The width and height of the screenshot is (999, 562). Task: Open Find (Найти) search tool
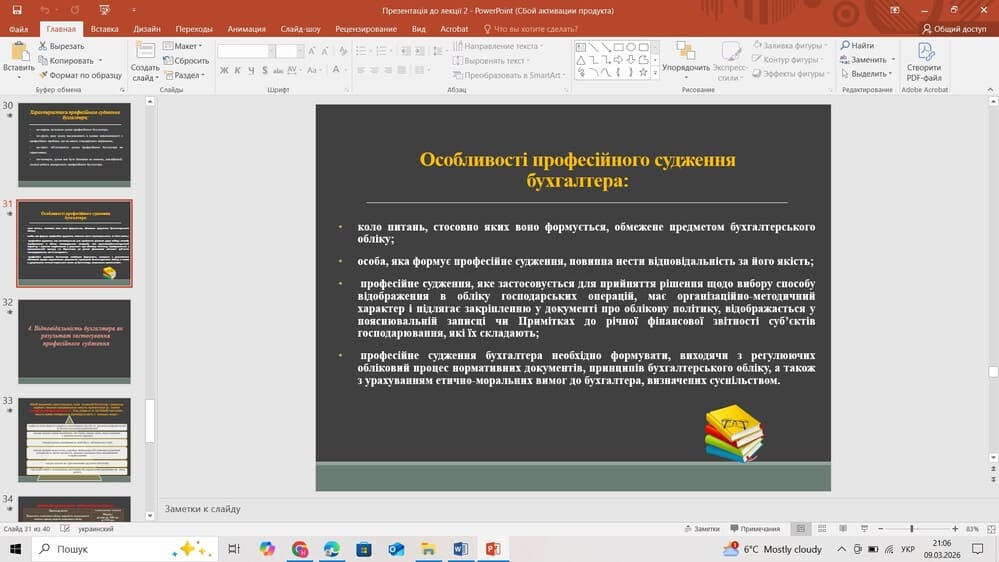coord(857,46)
